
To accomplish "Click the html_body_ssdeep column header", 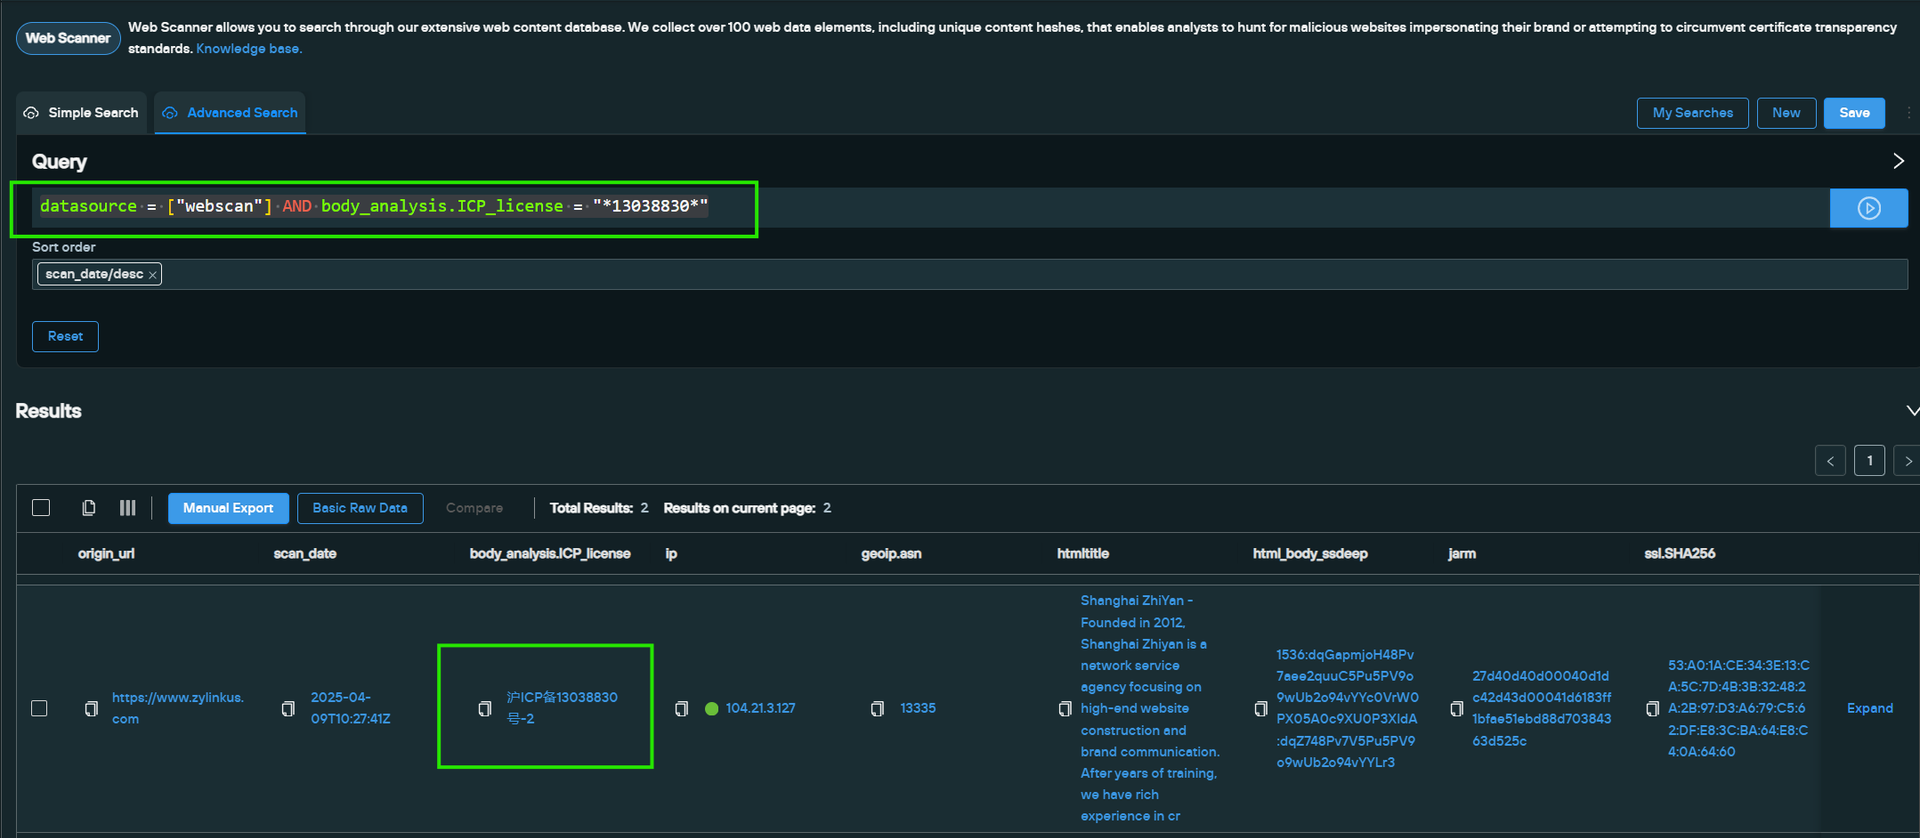I will (1310, 553).
